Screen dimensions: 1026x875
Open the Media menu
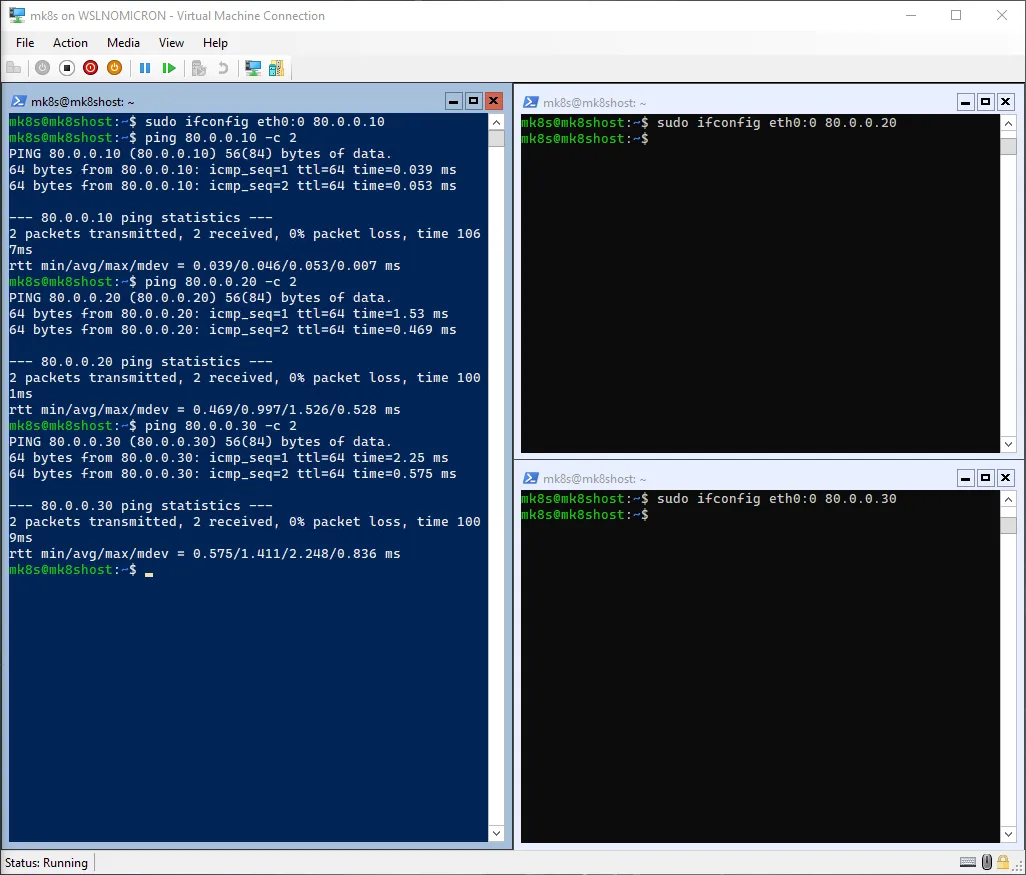tap(123, 43)
